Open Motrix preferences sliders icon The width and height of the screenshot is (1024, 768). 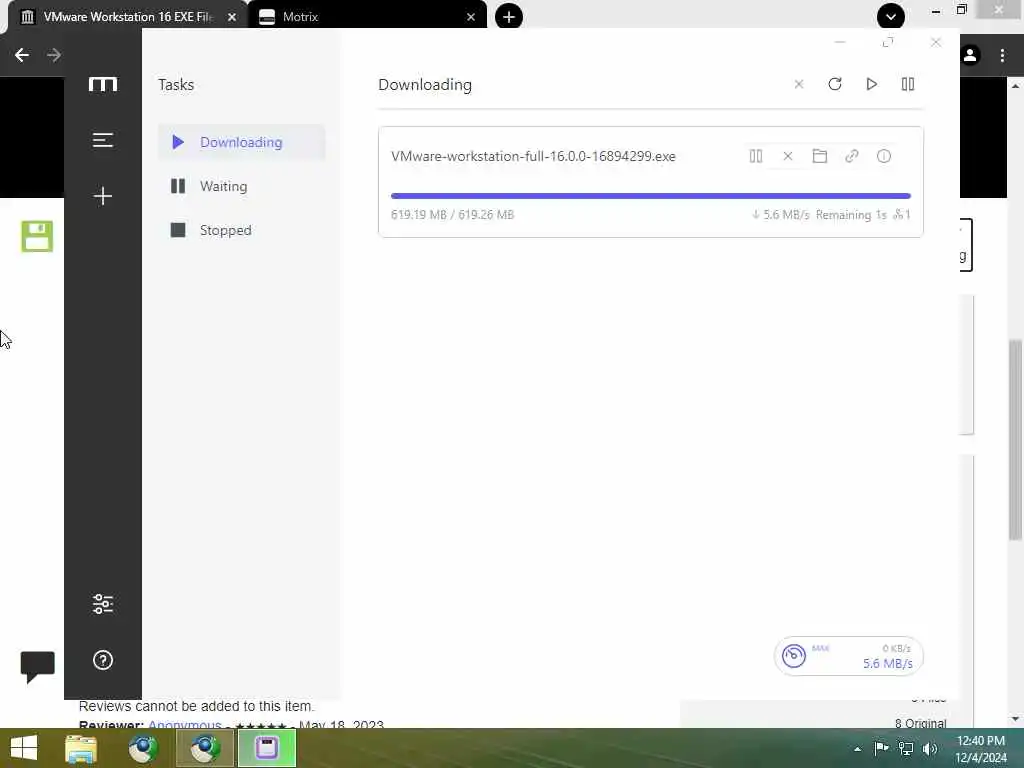tap(103, 603)
